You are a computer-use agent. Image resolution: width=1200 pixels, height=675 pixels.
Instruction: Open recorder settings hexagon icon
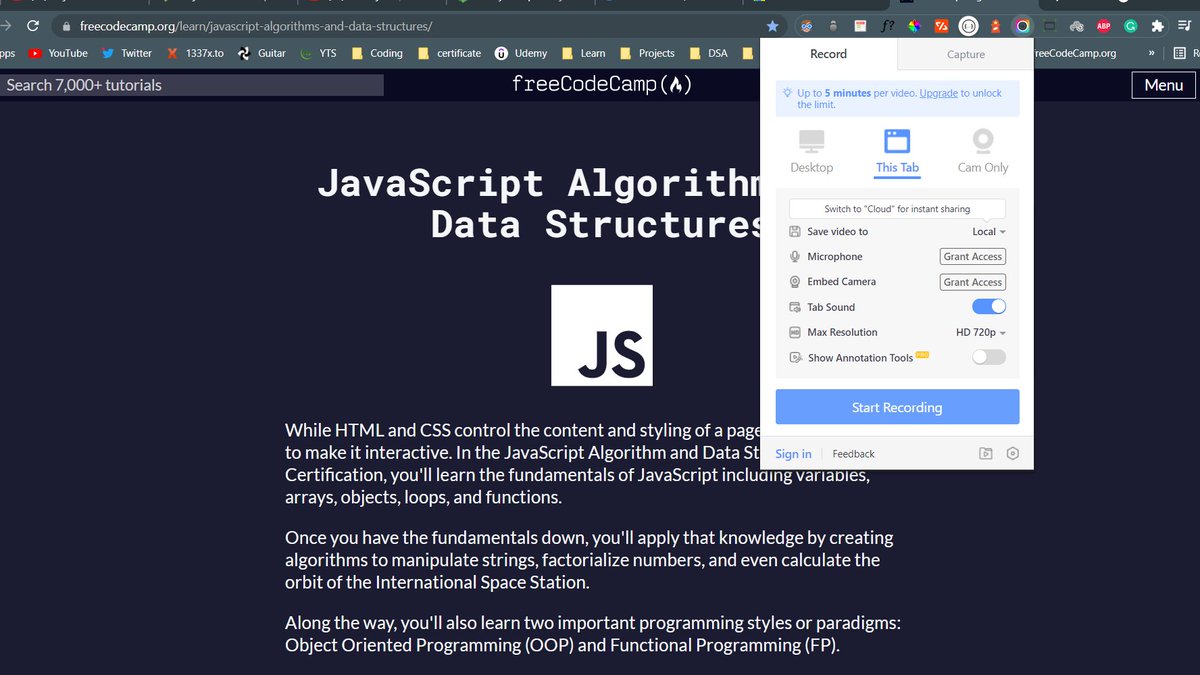click(1013, 453)
